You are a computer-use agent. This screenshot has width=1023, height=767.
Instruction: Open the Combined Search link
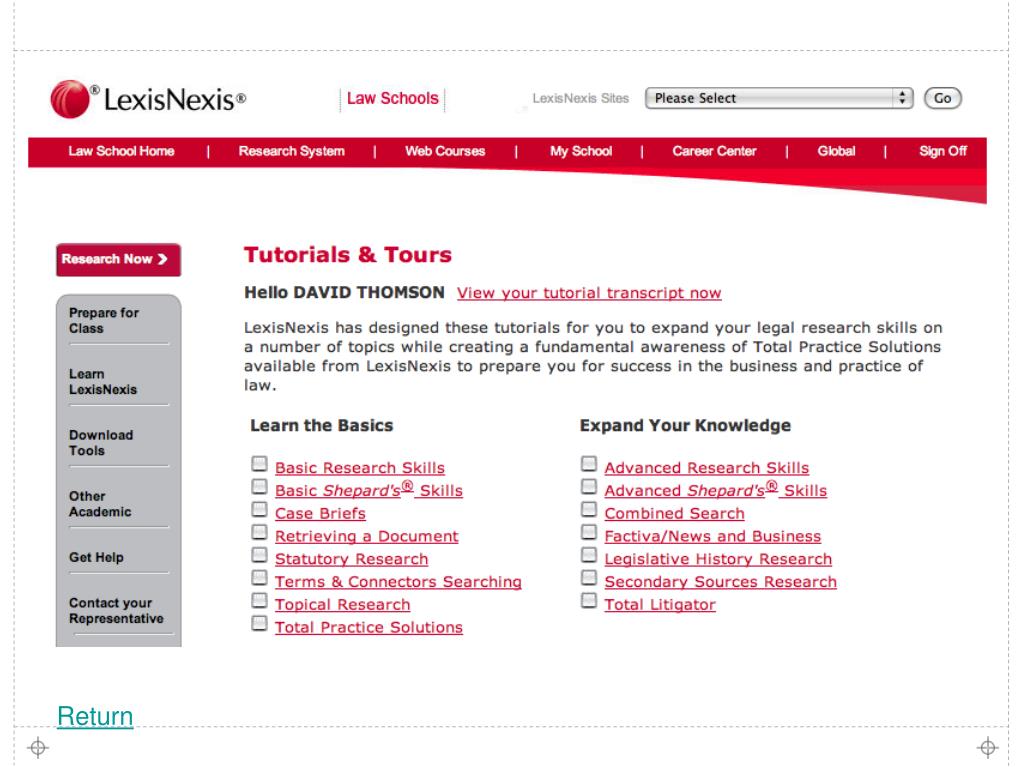674,513
